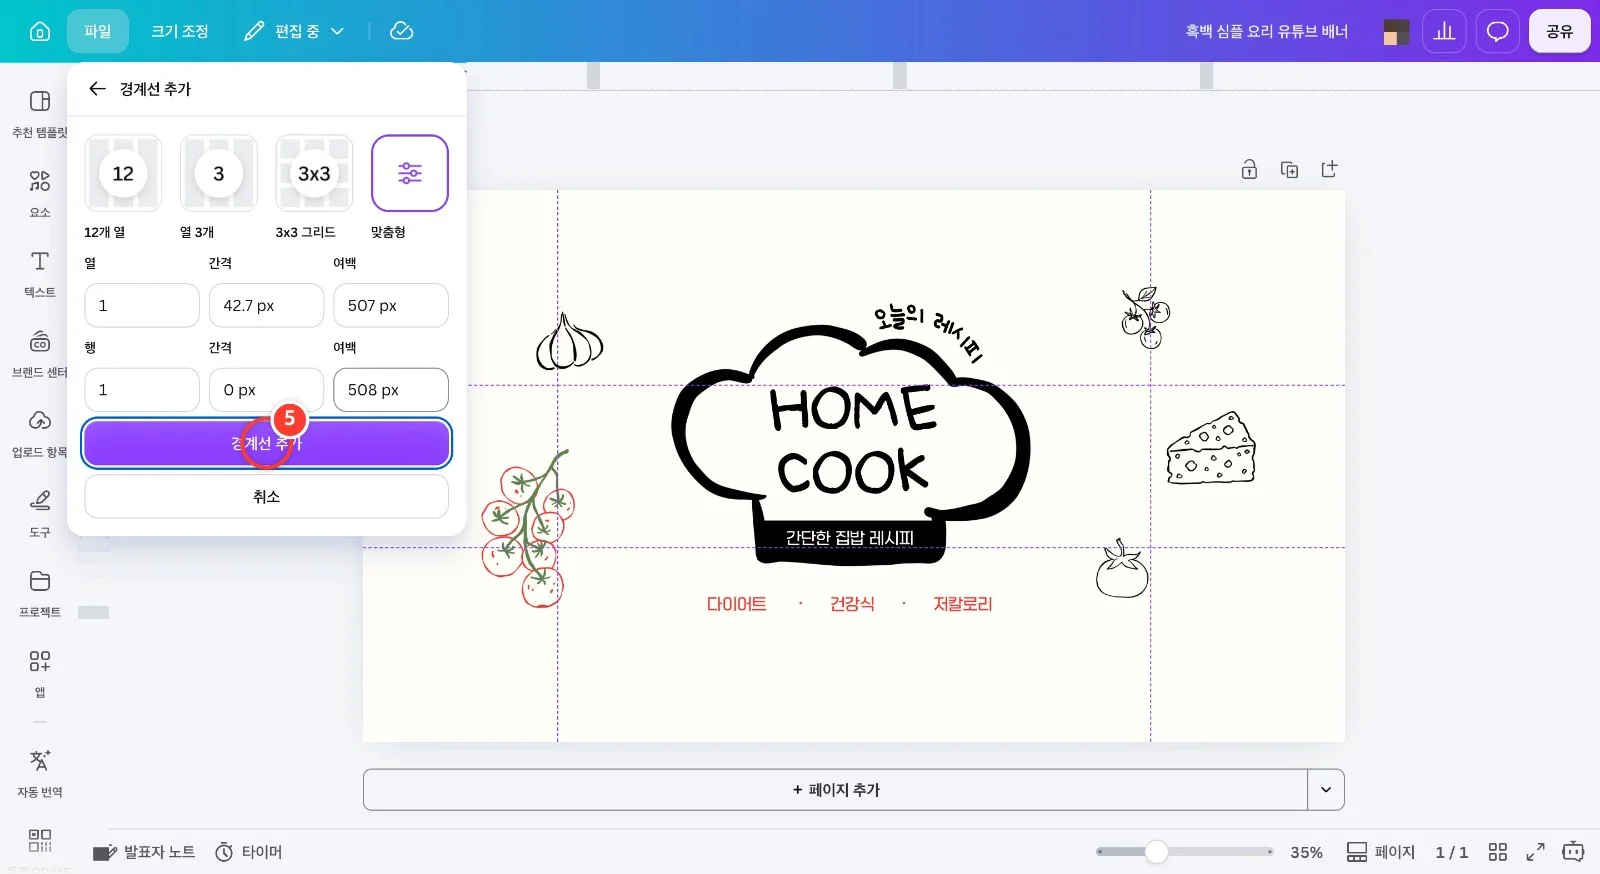Click the 취소 cancel button
Viewport: 1600px width, 874px height.
(267, 496)
